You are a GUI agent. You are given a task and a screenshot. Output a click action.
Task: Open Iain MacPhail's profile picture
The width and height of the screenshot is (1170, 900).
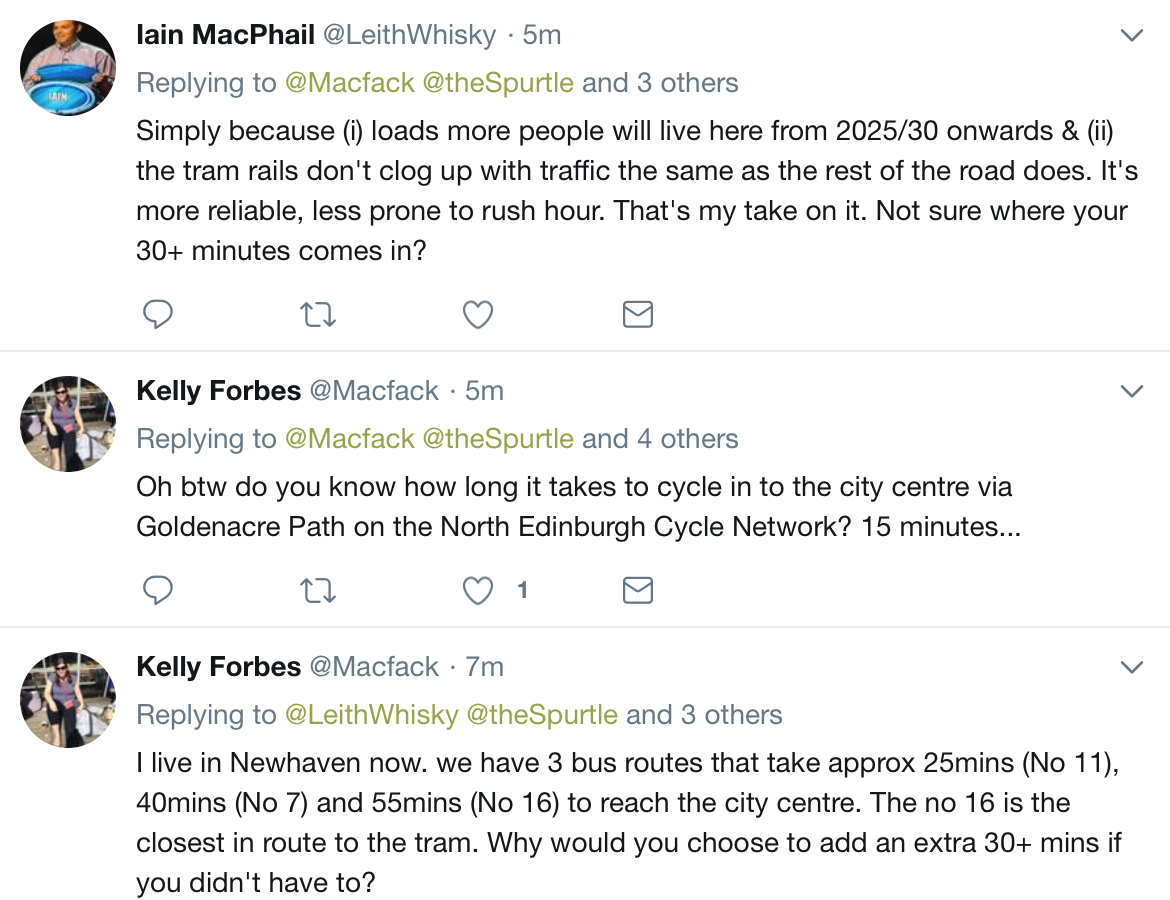tap(68, 68)
